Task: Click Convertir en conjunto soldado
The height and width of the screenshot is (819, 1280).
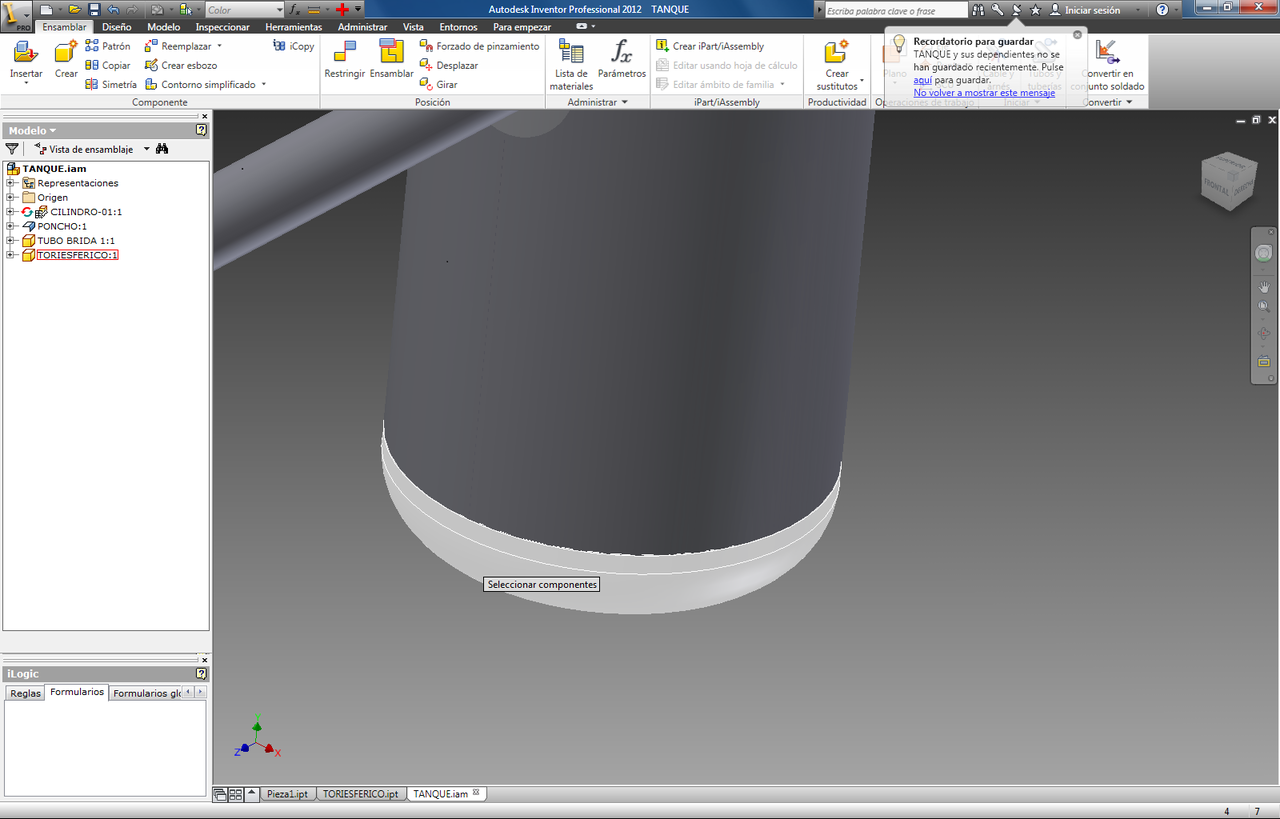Action: pyautogui.click(x=1107, y=65)
